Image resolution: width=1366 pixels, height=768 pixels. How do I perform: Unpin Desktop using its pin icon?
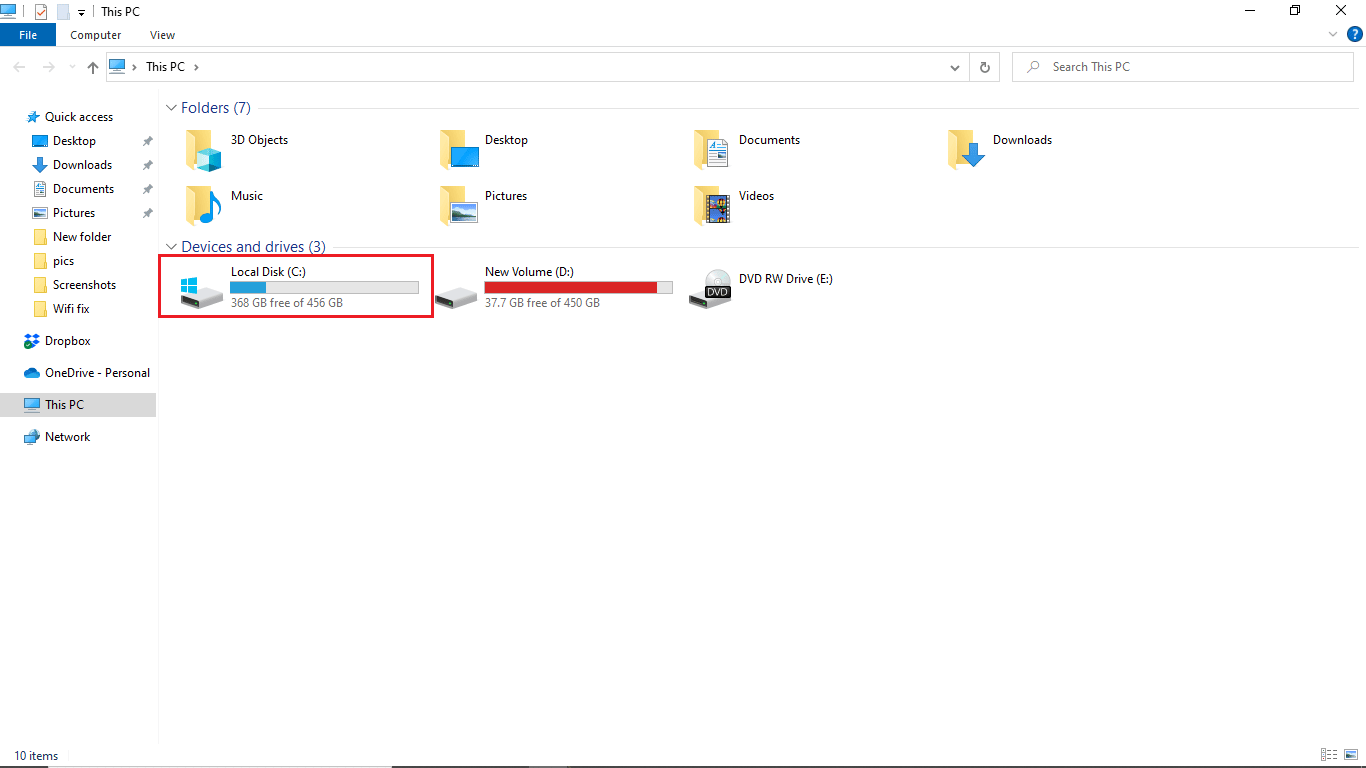147,141
